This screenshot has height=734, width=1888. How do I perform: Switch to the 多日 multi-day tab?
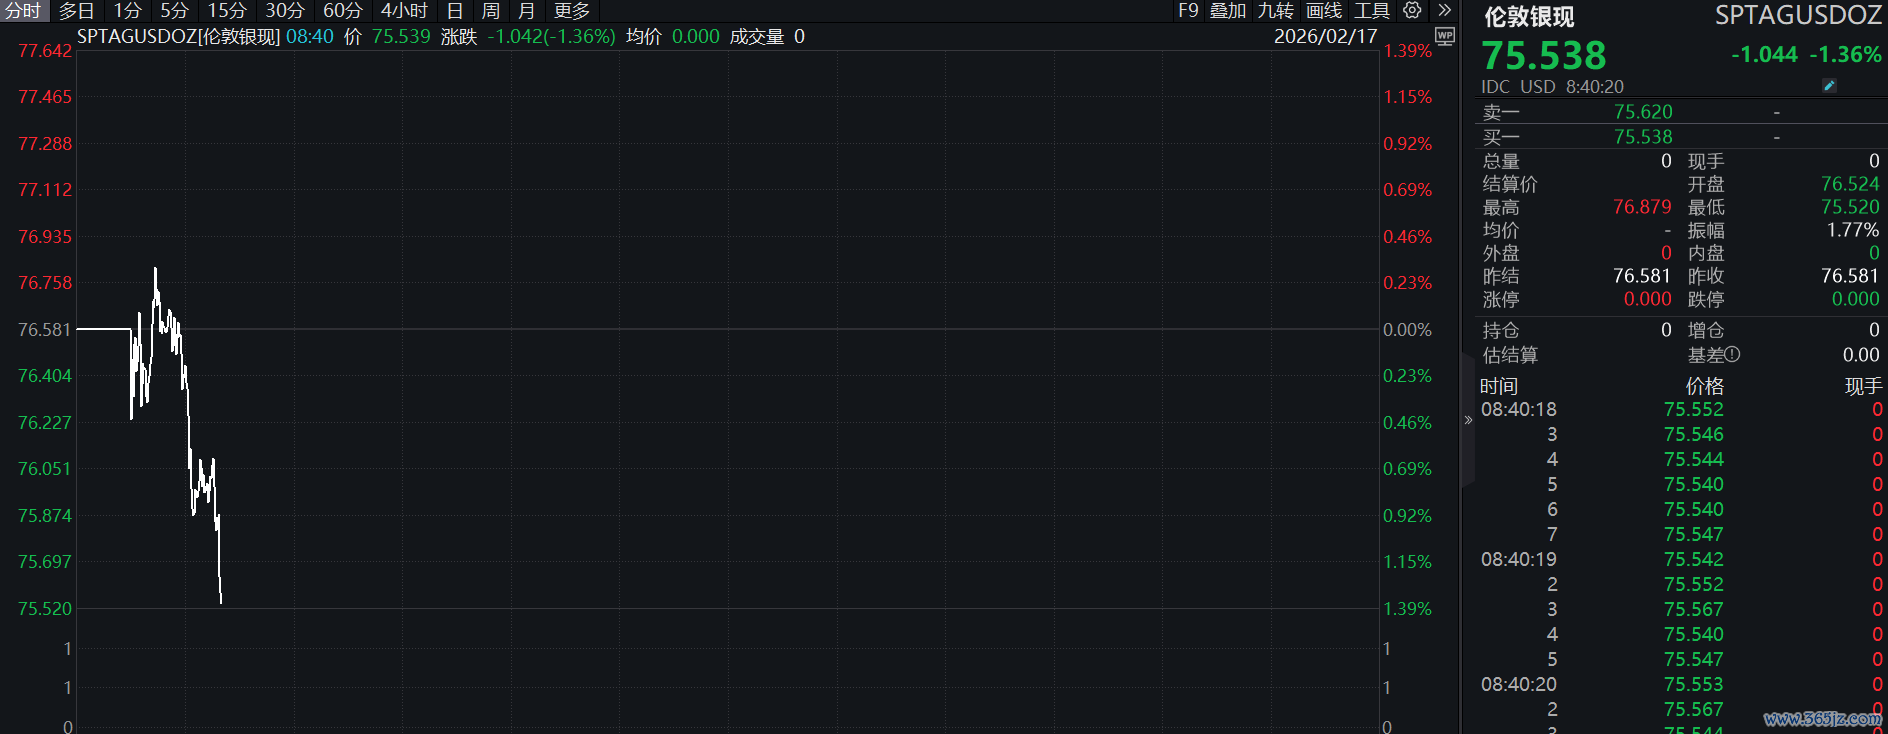[x=76, y=11]
